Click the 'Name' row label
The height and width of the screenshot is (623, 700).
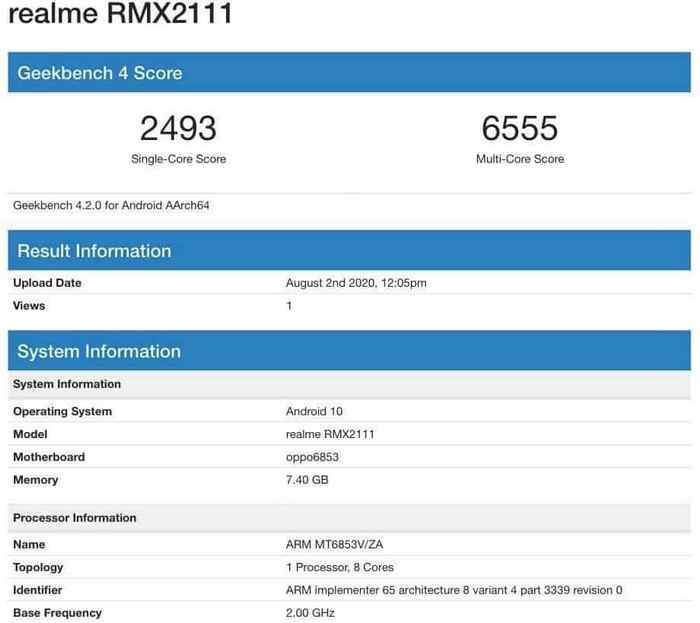(x=29, y=544)
